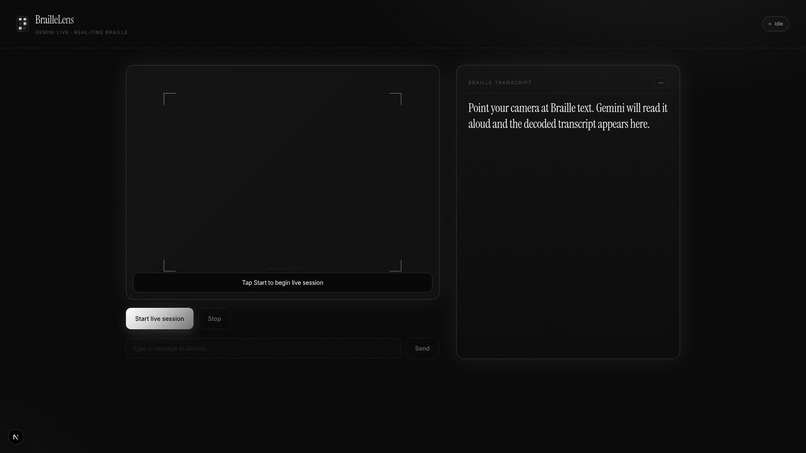The width and height of the screenshot is (806, 453).
Task: Click the Braille Transcript heading
Action: [x=500, y=83]
